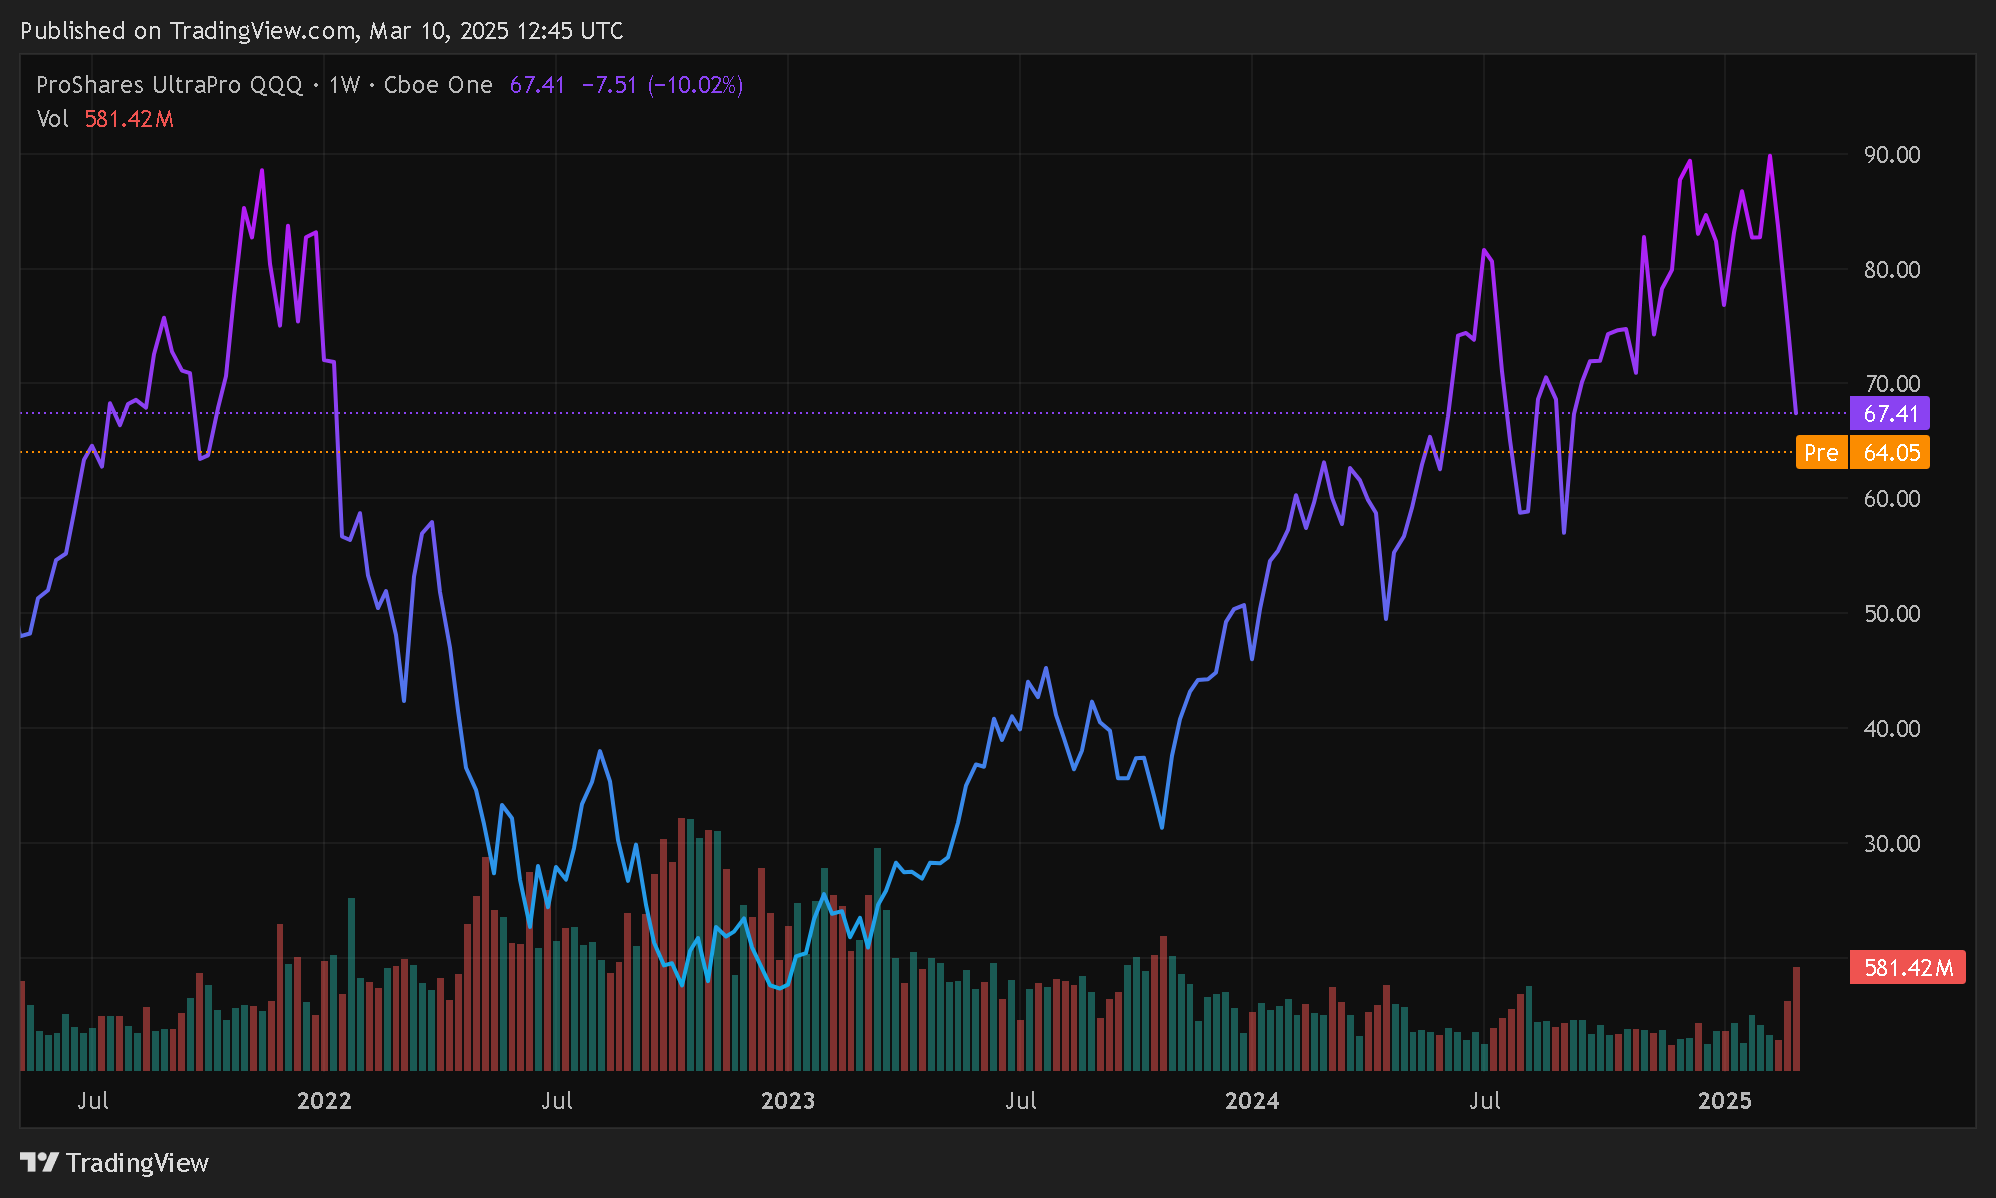
Task: Click the red 581.42M volume axis label
Action: [1907, 967]
